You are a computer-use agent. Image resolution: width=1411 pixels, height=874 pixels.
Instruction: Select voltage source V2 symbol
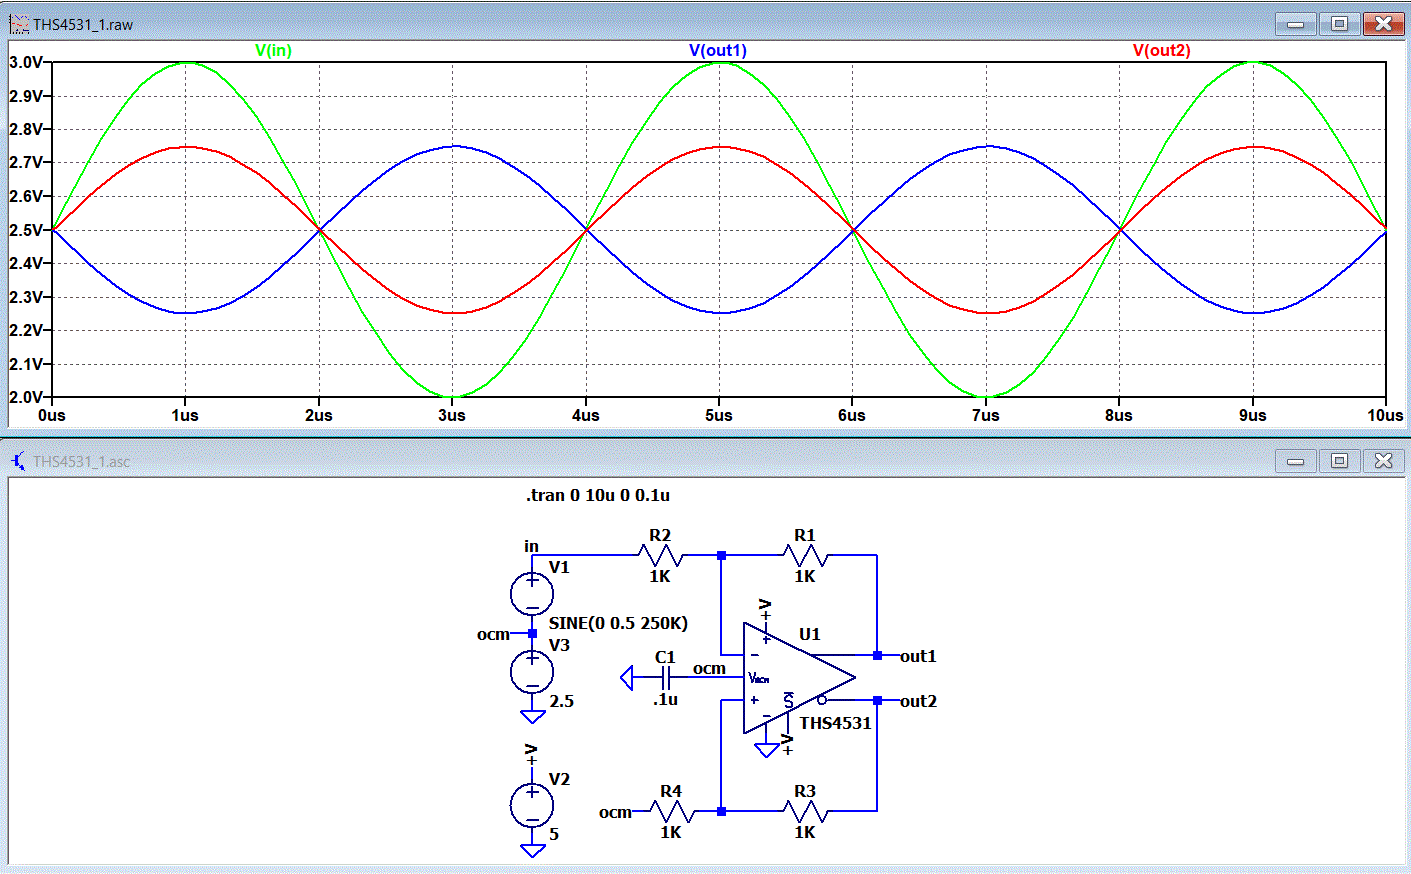tap(532, 805)
